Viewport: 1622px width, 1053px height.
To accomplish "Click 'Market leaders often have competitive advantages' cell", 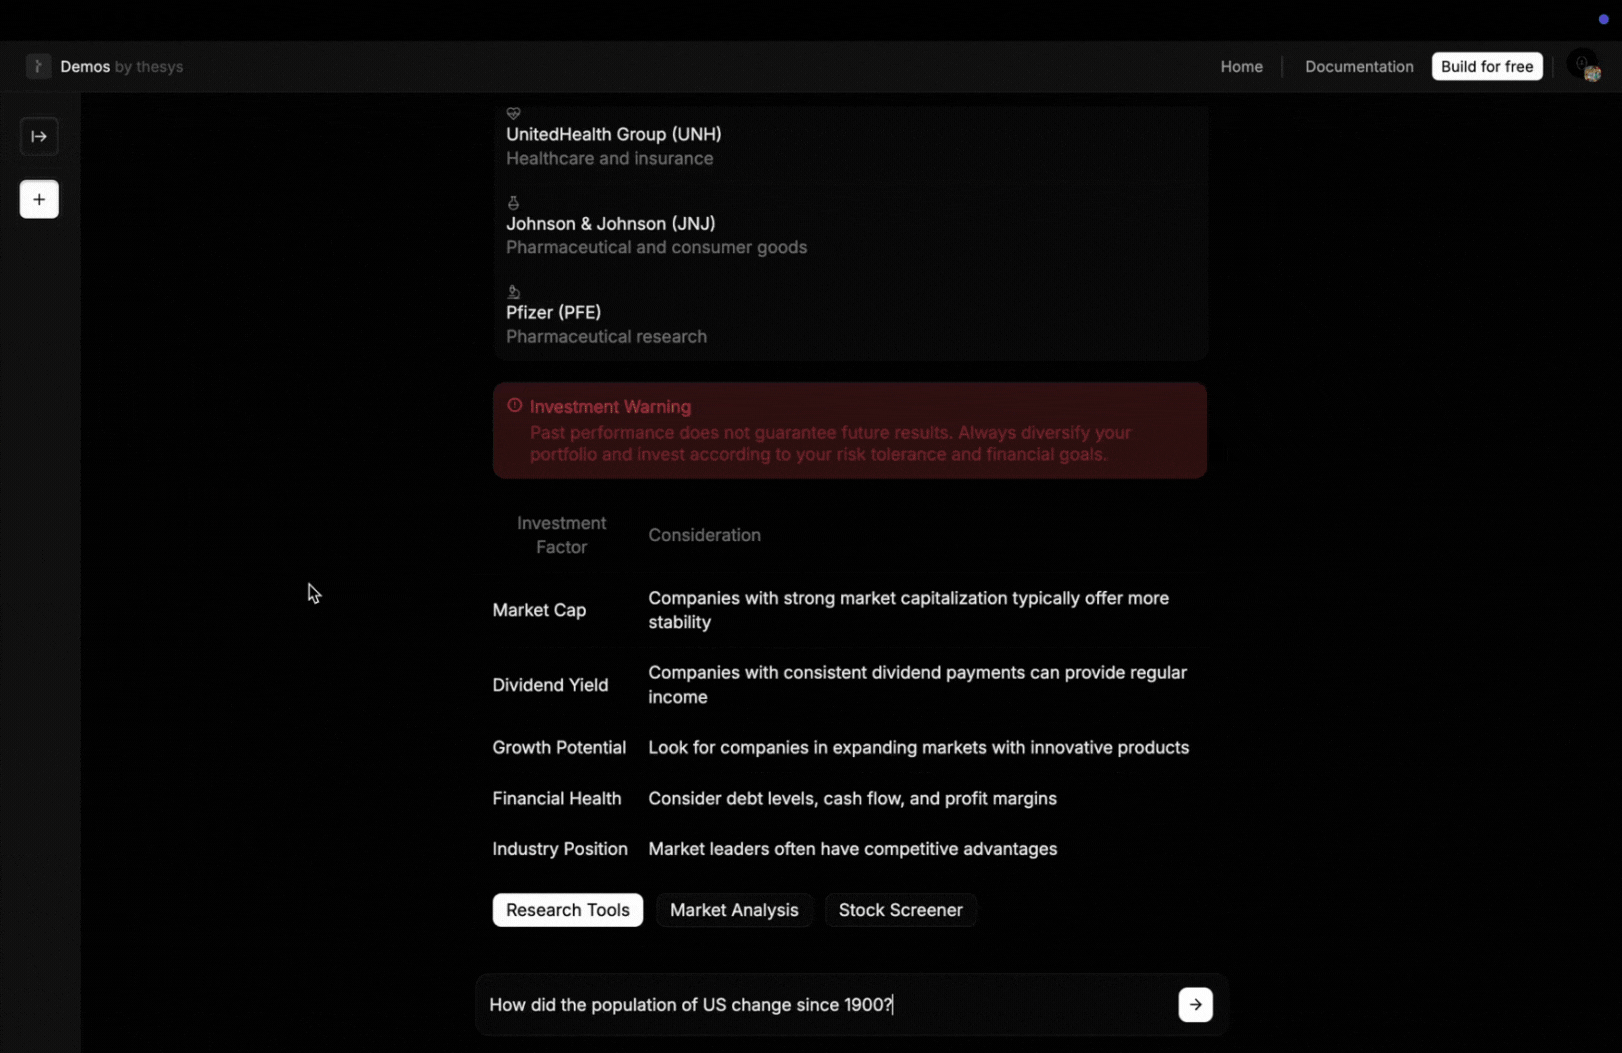I will click(852, 848).
